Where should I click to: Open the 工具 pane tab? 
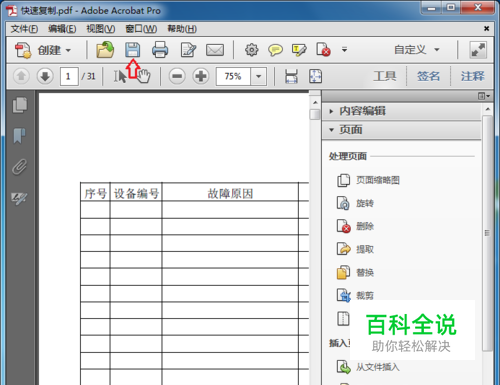coord(385,76)
